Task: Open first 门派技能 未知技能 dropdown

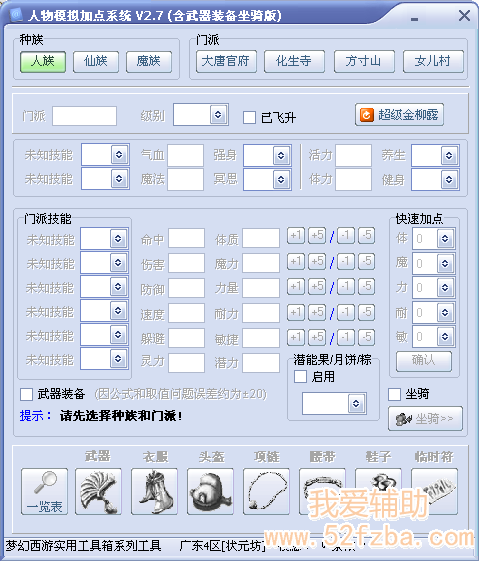Action: pos(118,238)
